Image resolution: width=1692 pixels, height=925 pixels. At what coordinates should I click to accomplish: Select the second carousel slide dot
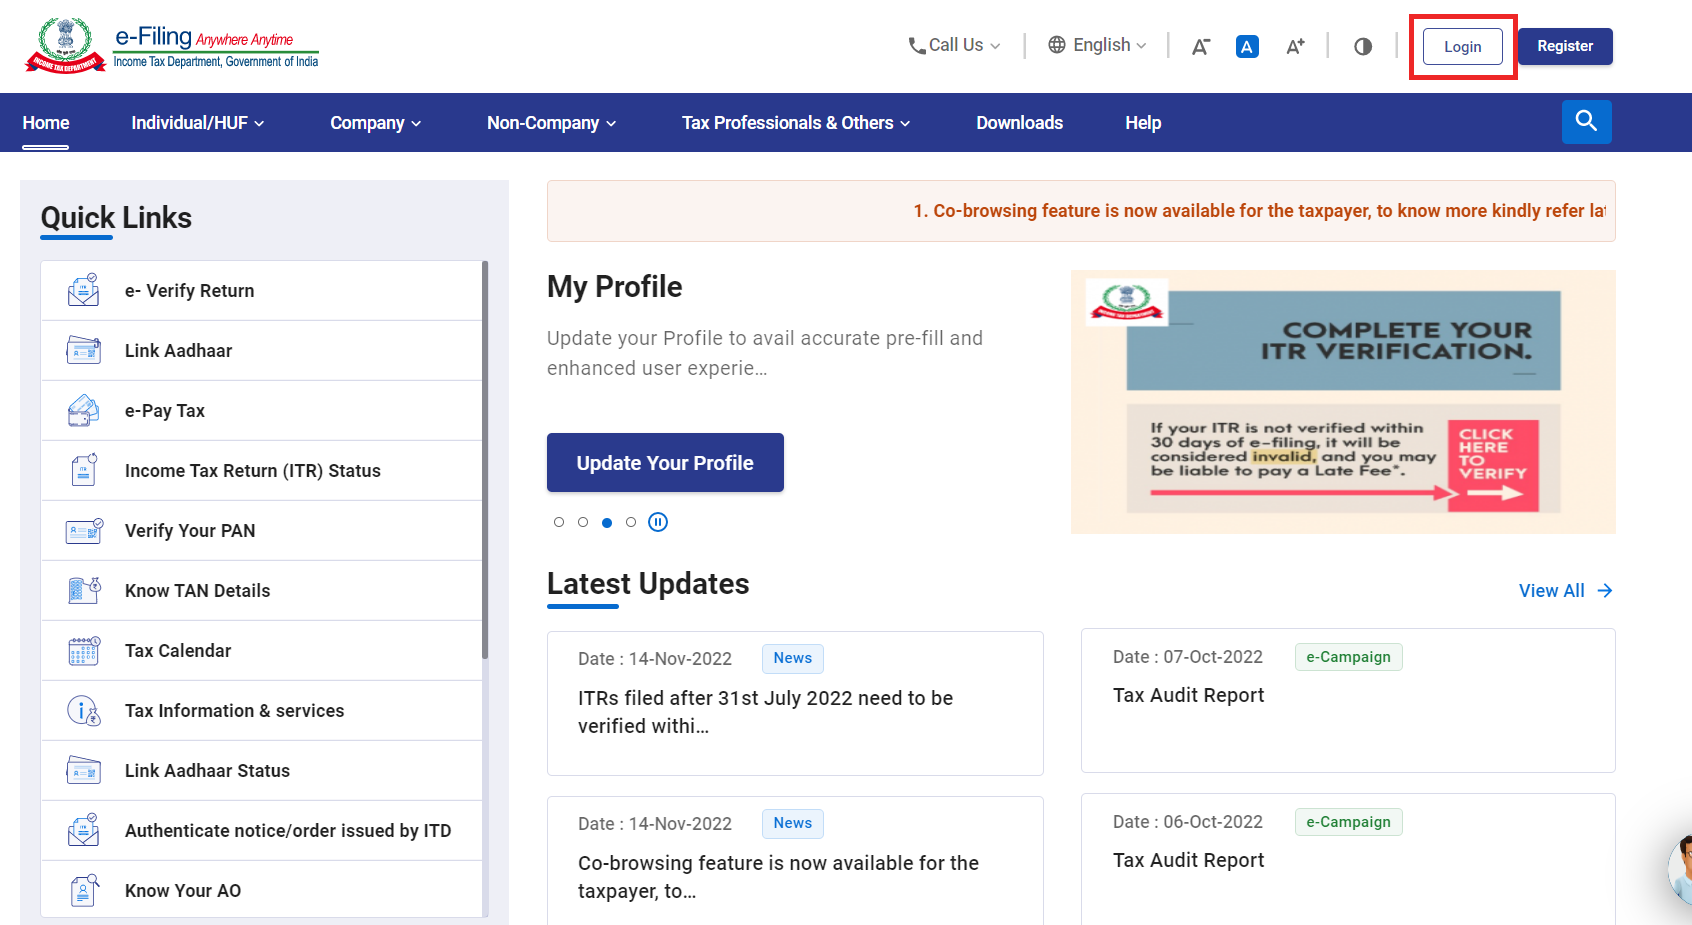pyautogui.click(x=583, y=522)
